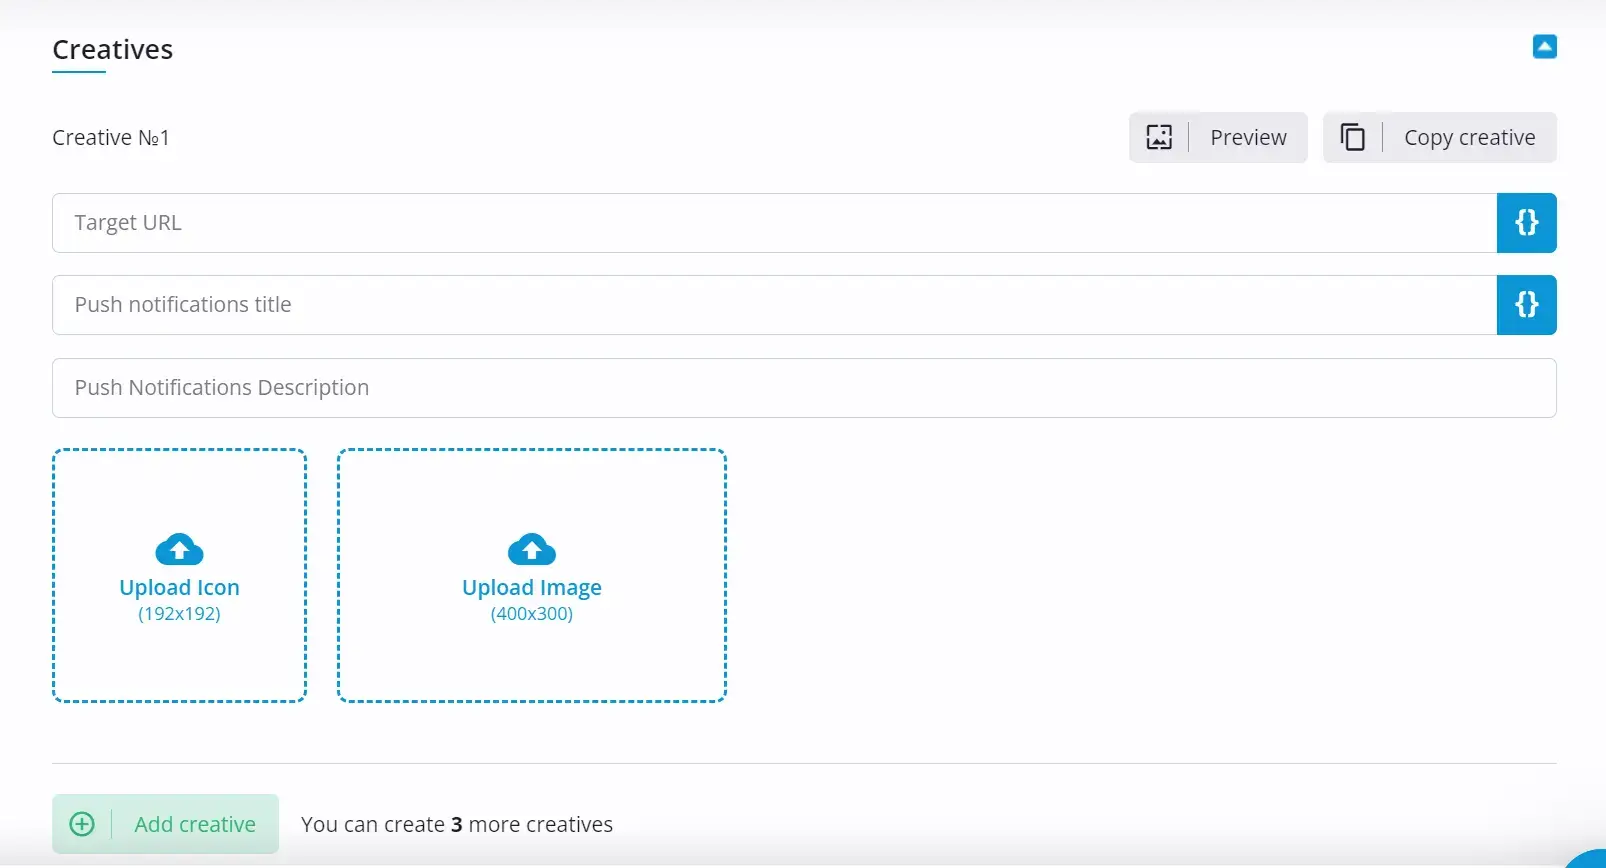The image size is (1606, 868).
Task: Click the cloud icon above Upload Image
Action: [531, 549]
